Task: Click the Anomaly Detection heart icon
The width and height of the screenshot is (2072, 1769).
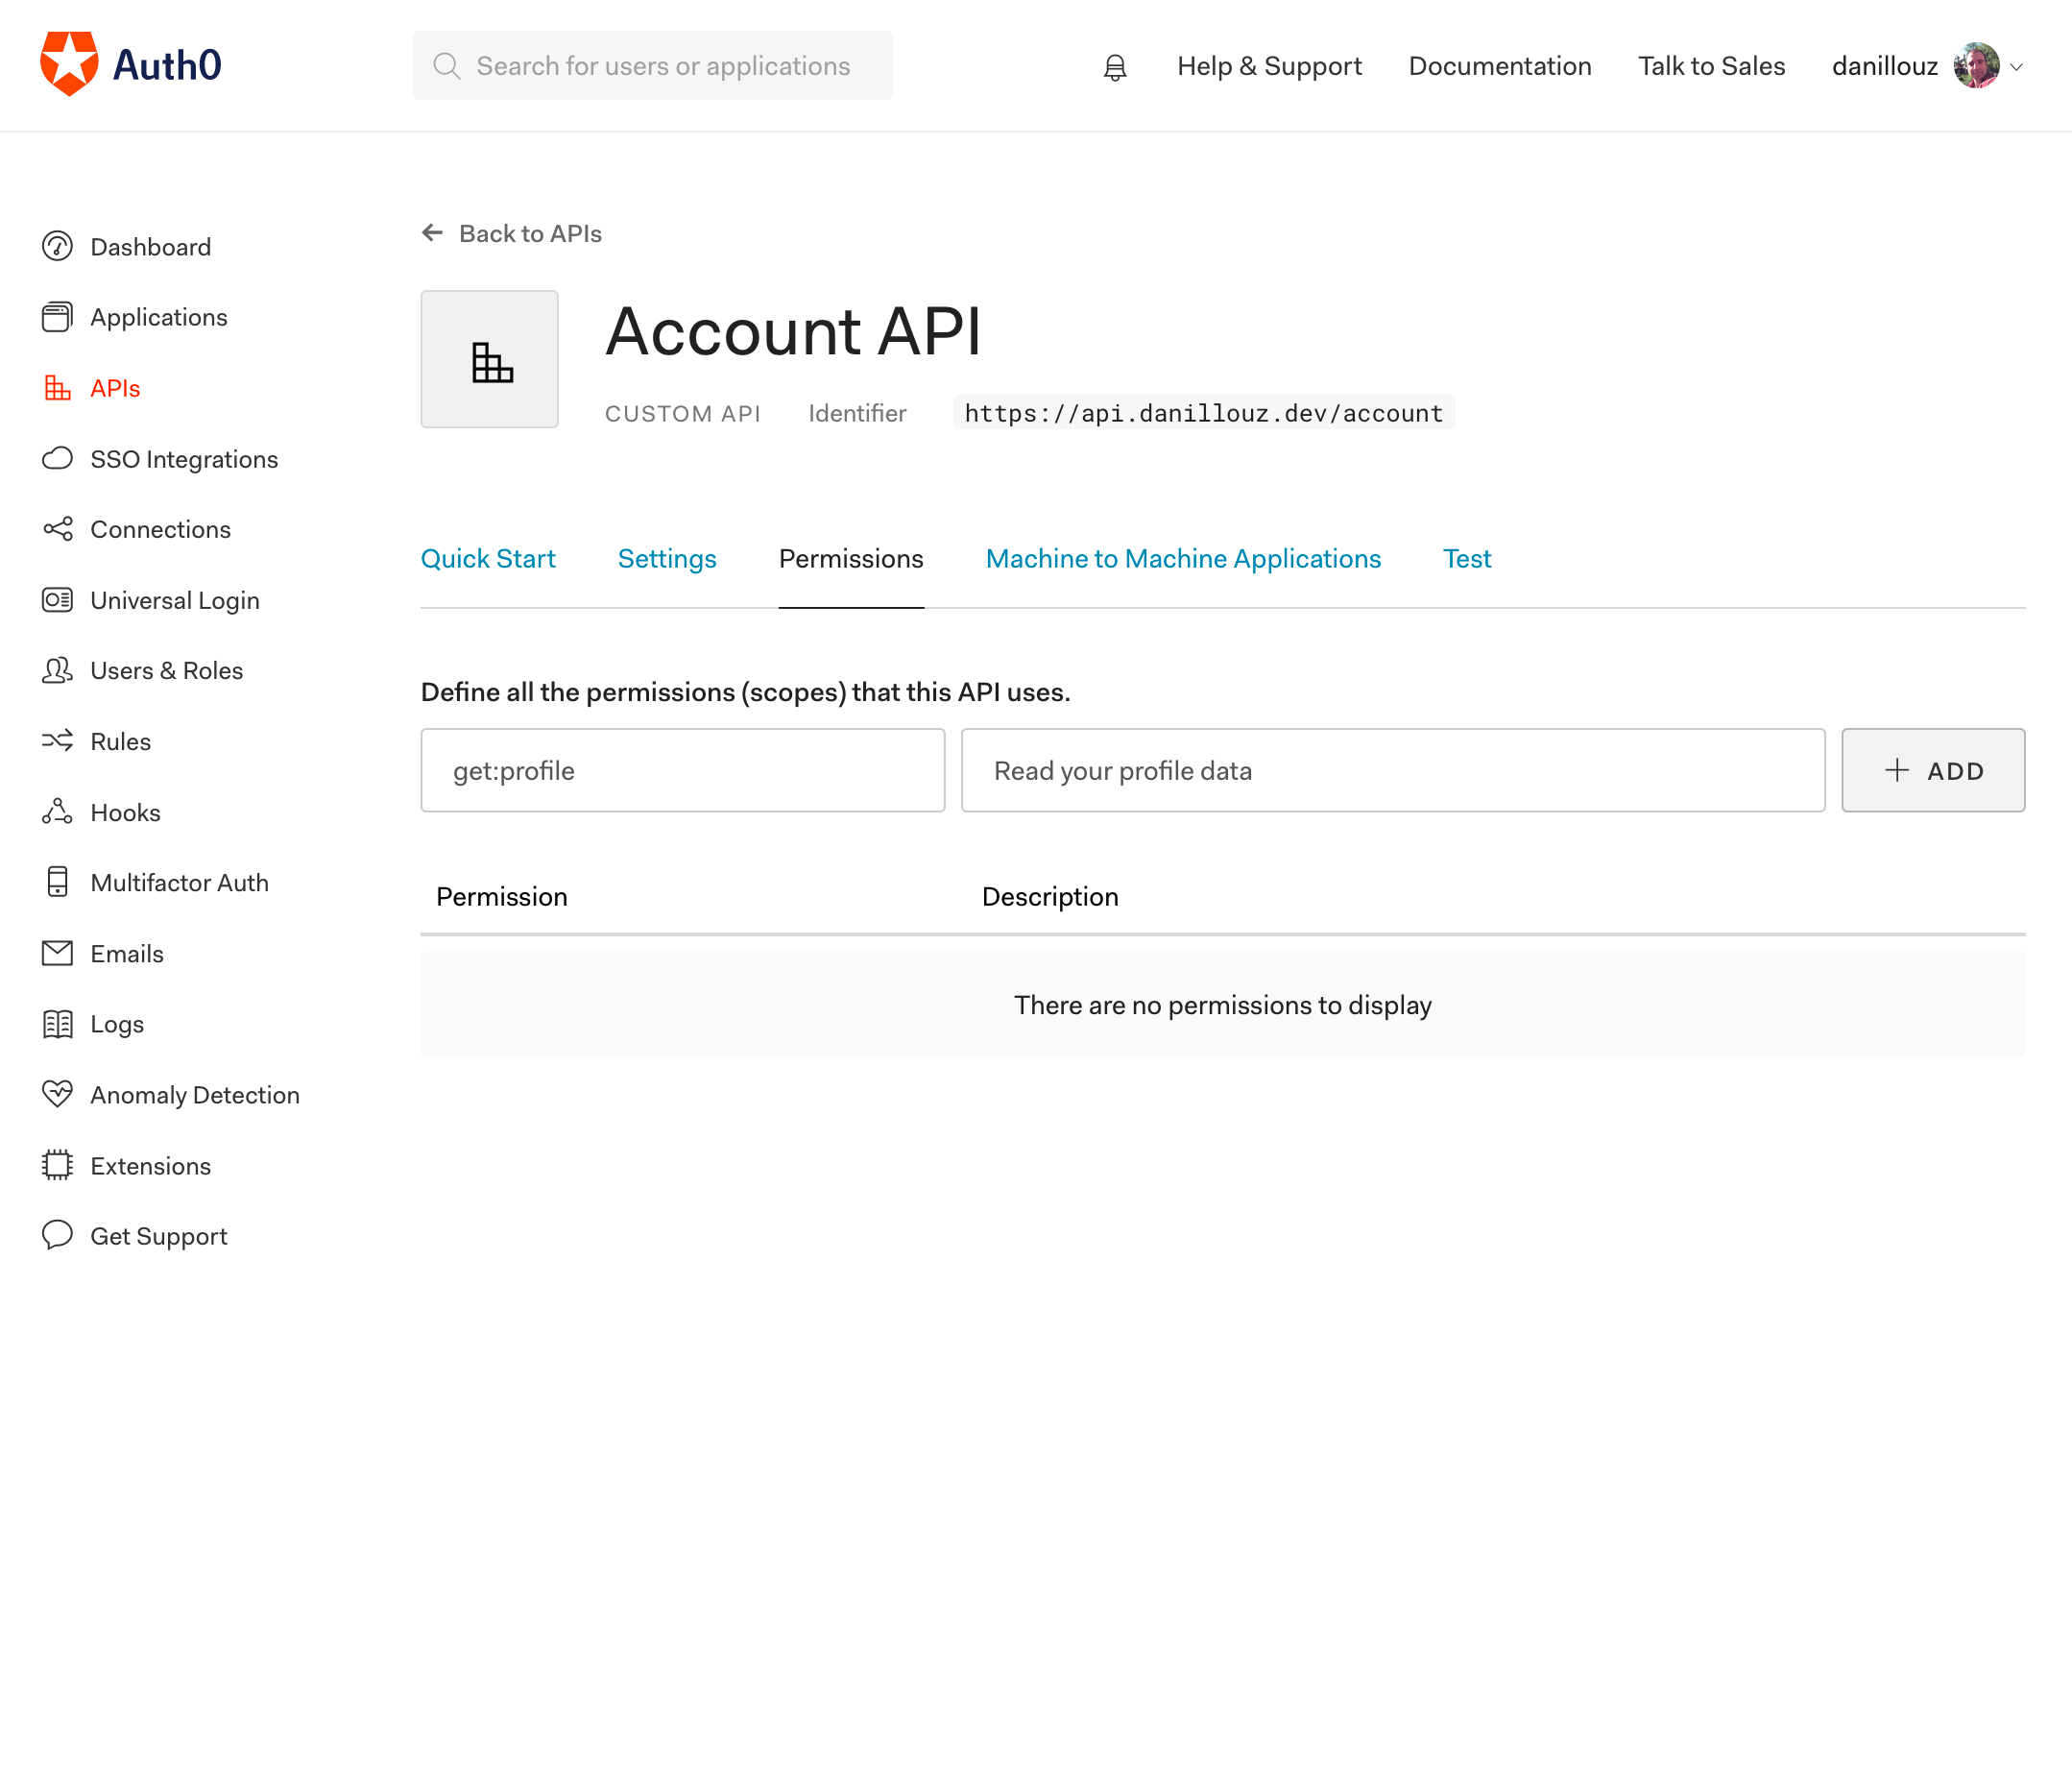Action: coord(57,1094)
